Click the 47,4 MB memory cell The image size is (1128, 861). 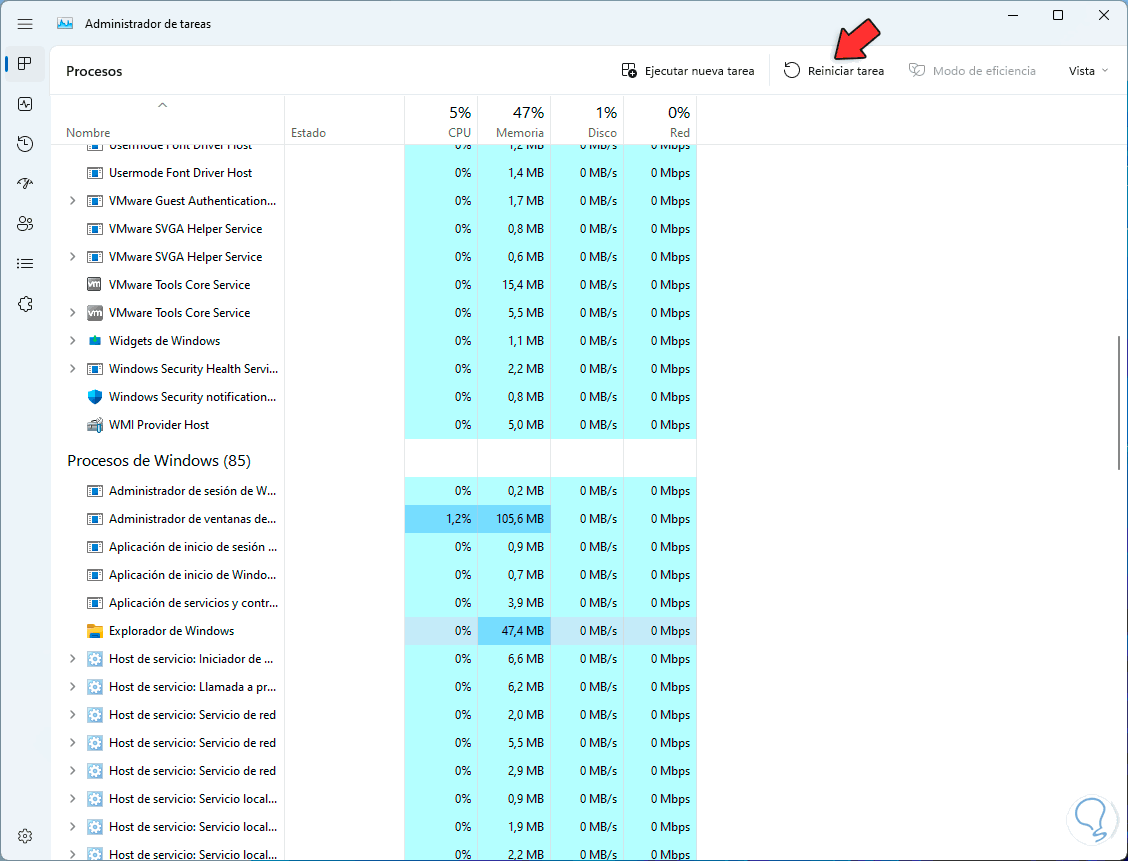point(514,631)
